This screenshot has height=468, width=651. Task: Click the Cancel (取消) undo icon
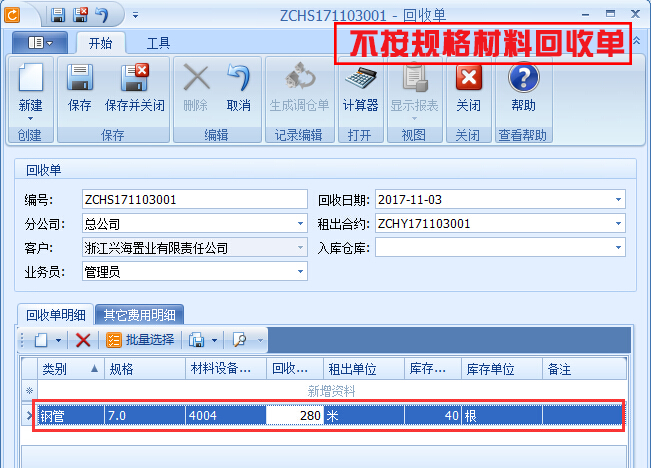(x=238, y=80)
